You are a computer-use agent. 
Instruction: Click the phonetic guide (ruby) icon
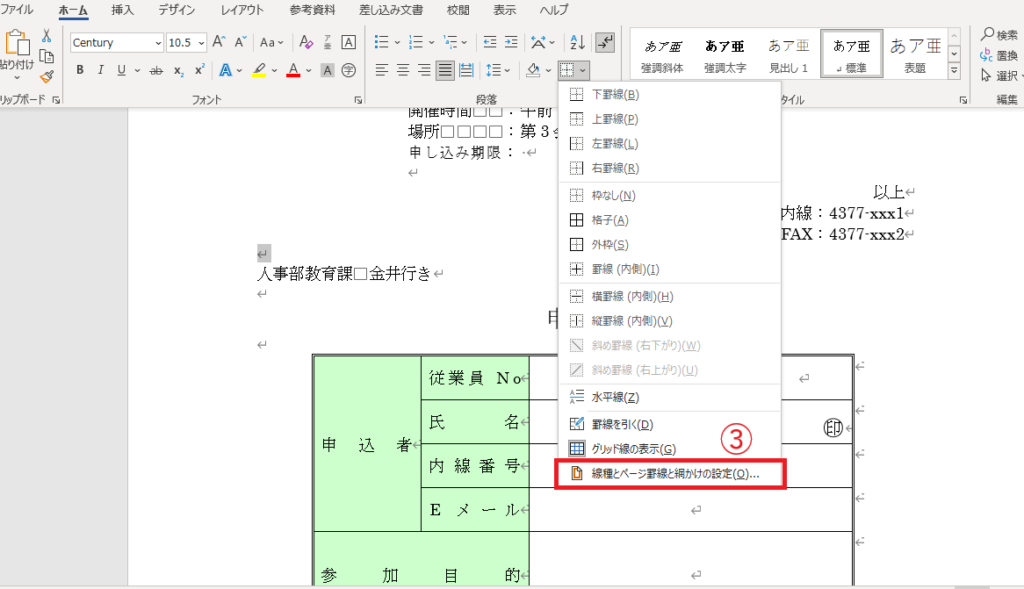[x=328, y=42]
